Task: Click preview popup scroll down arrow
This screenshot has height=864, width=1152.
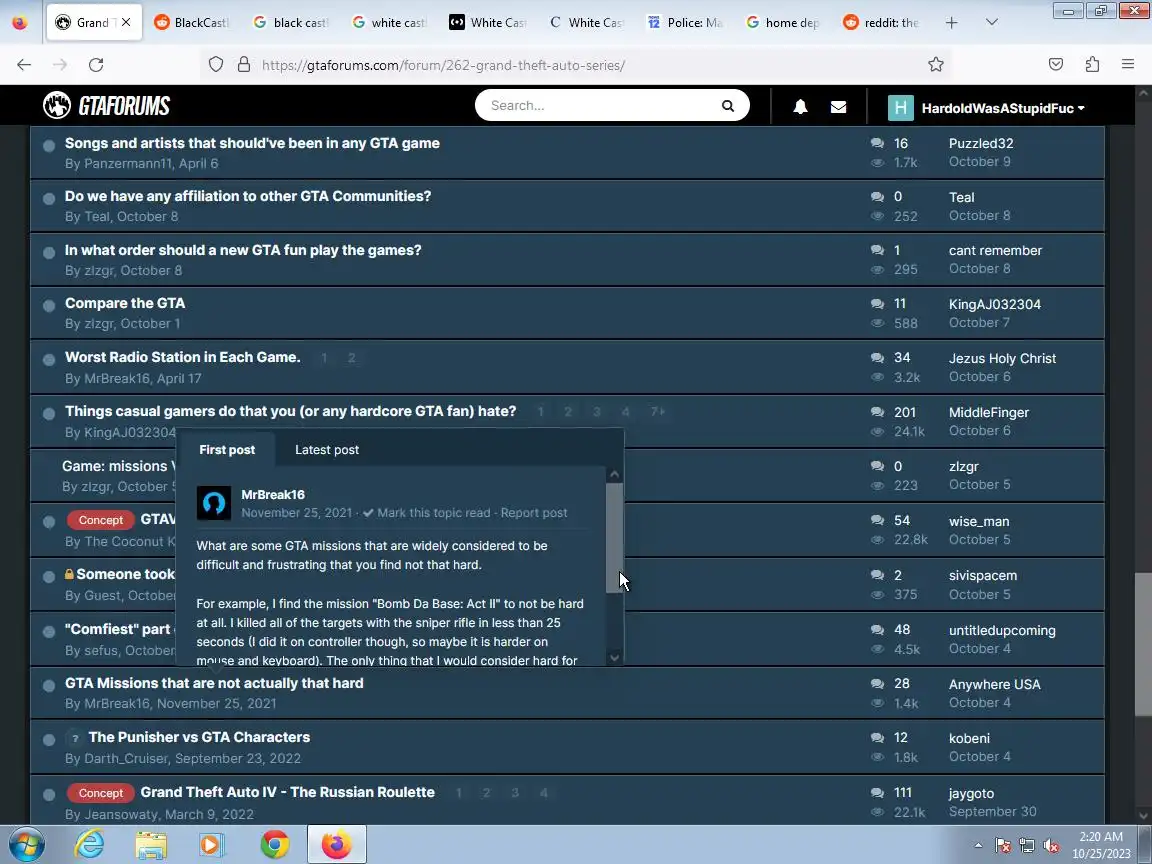Action: [x=615, y=658]
